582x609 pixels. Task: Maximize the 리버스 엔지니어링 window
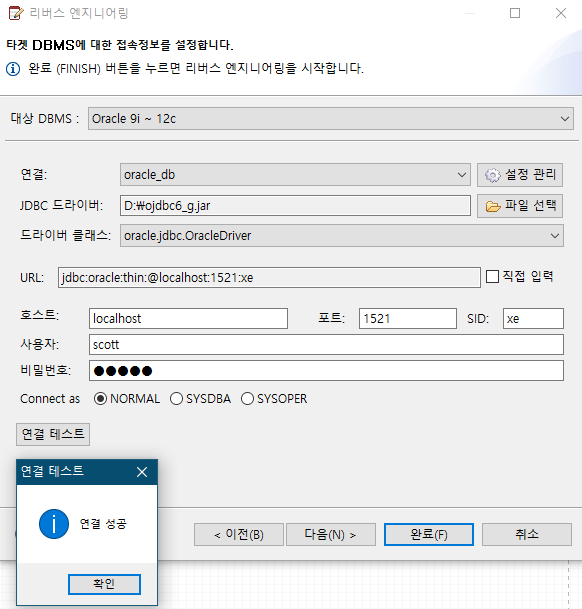515,13
